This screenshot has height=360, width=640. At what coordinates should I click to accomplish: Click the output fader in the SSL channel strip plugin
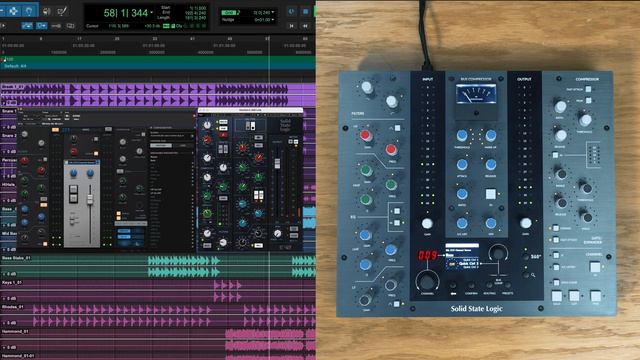tap(277, 163)
